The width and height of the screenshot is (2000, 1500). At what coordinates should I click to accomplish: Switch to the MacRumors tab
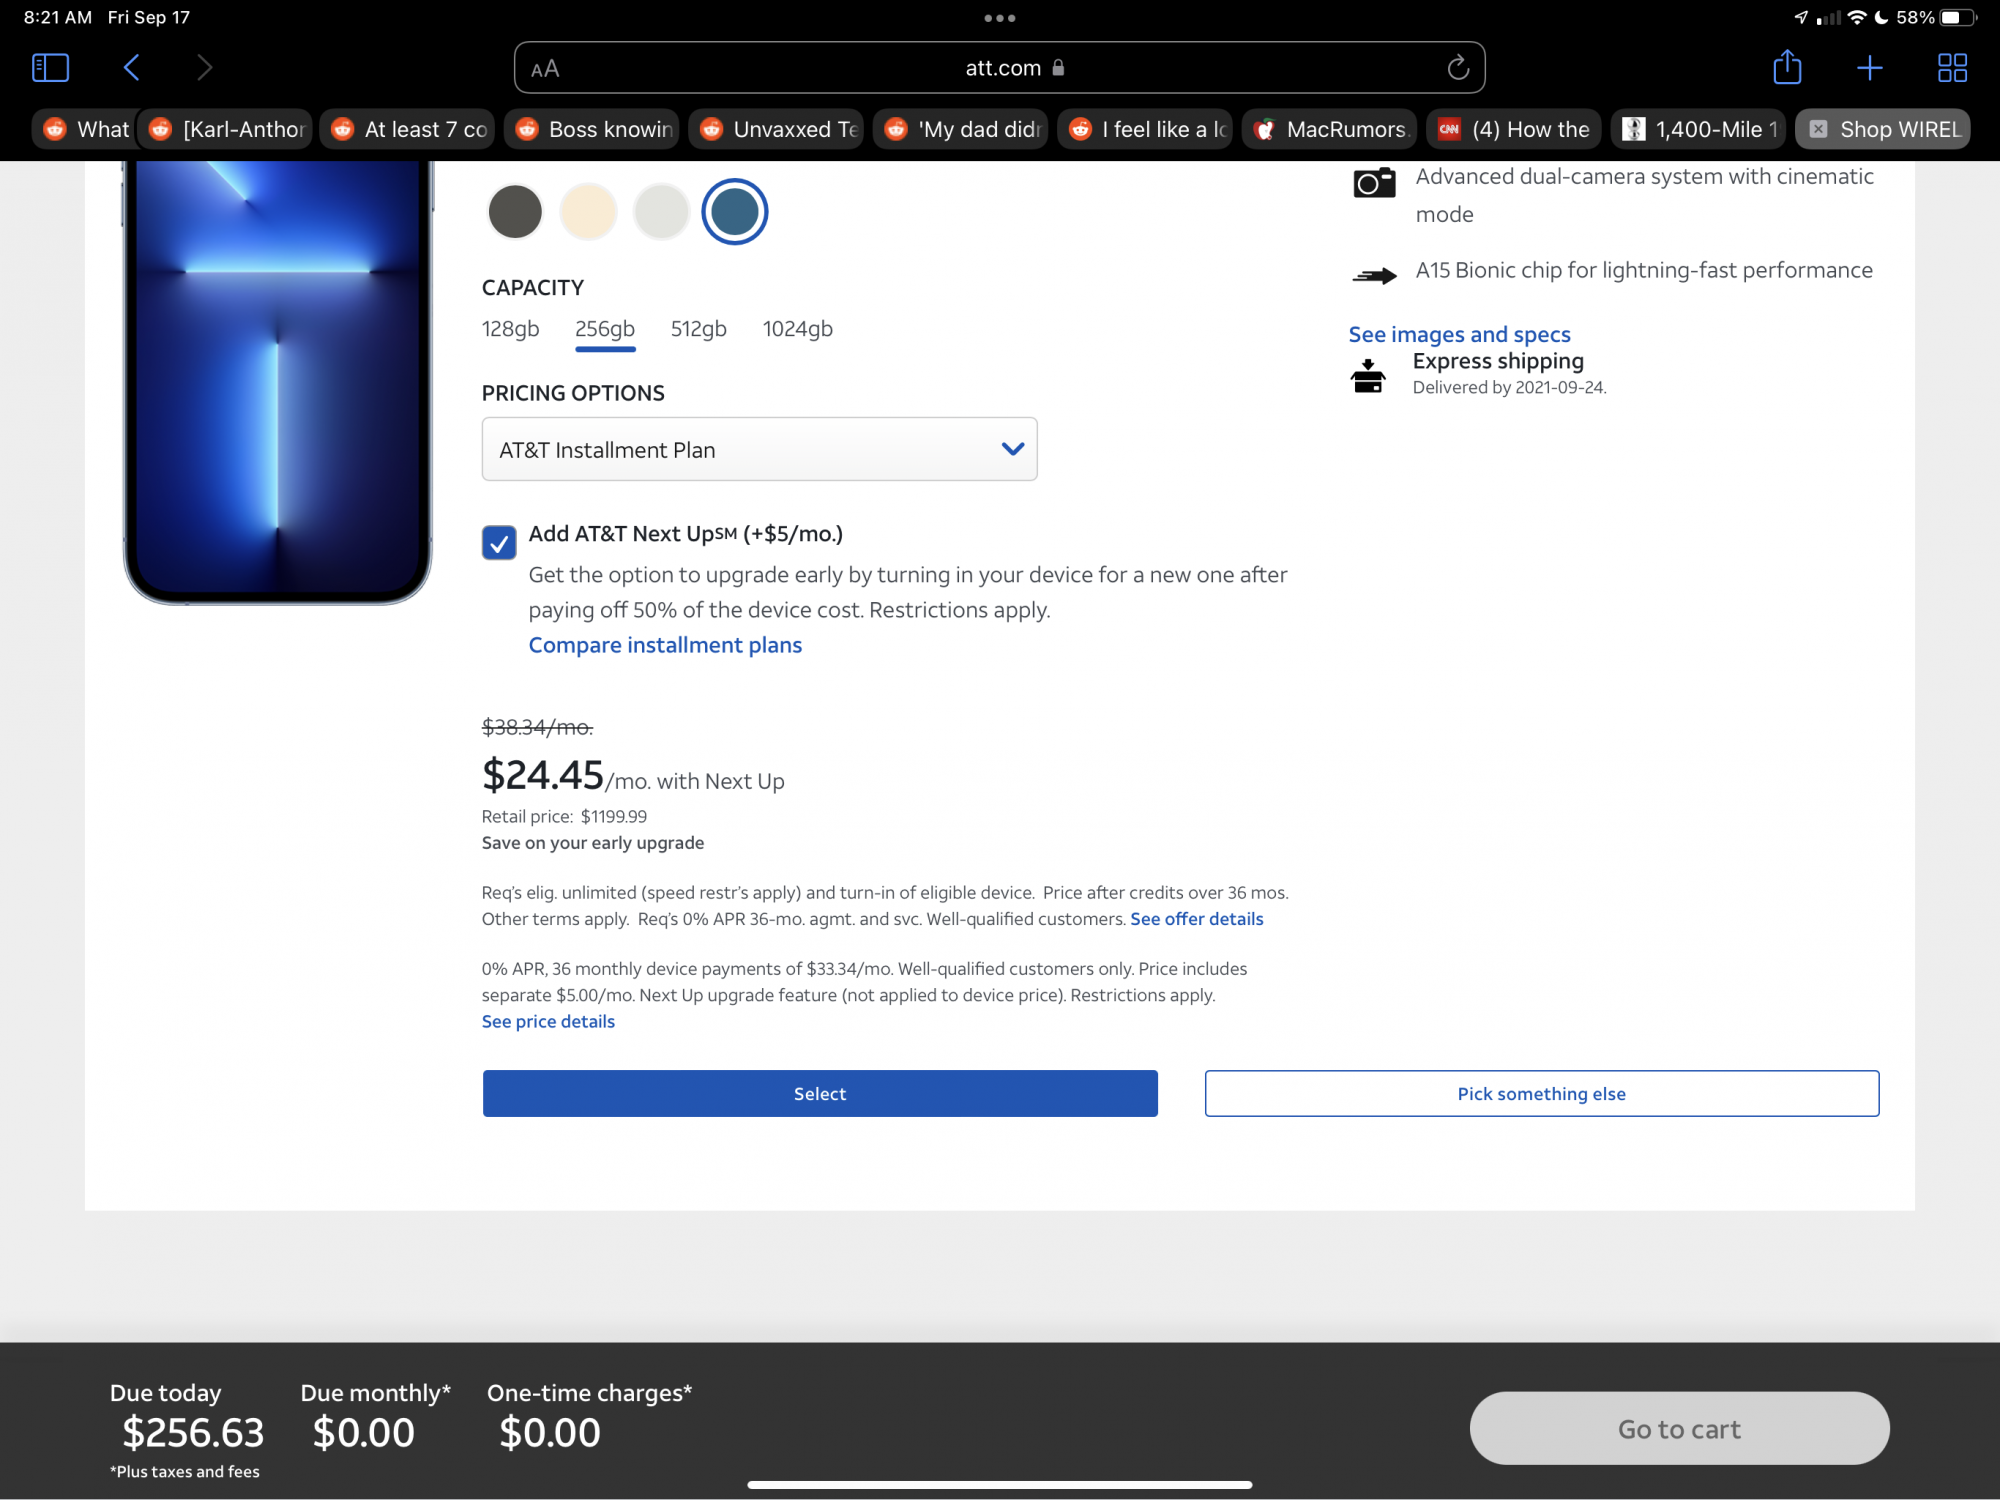coord(1330,129)
